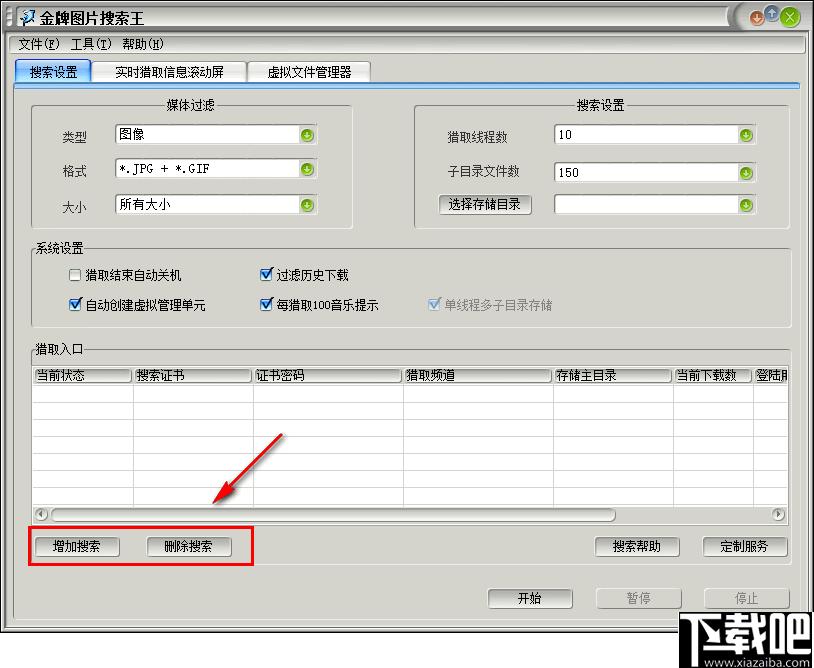
Task: Click the 搜索证书 column header
Action: (193, 376)
